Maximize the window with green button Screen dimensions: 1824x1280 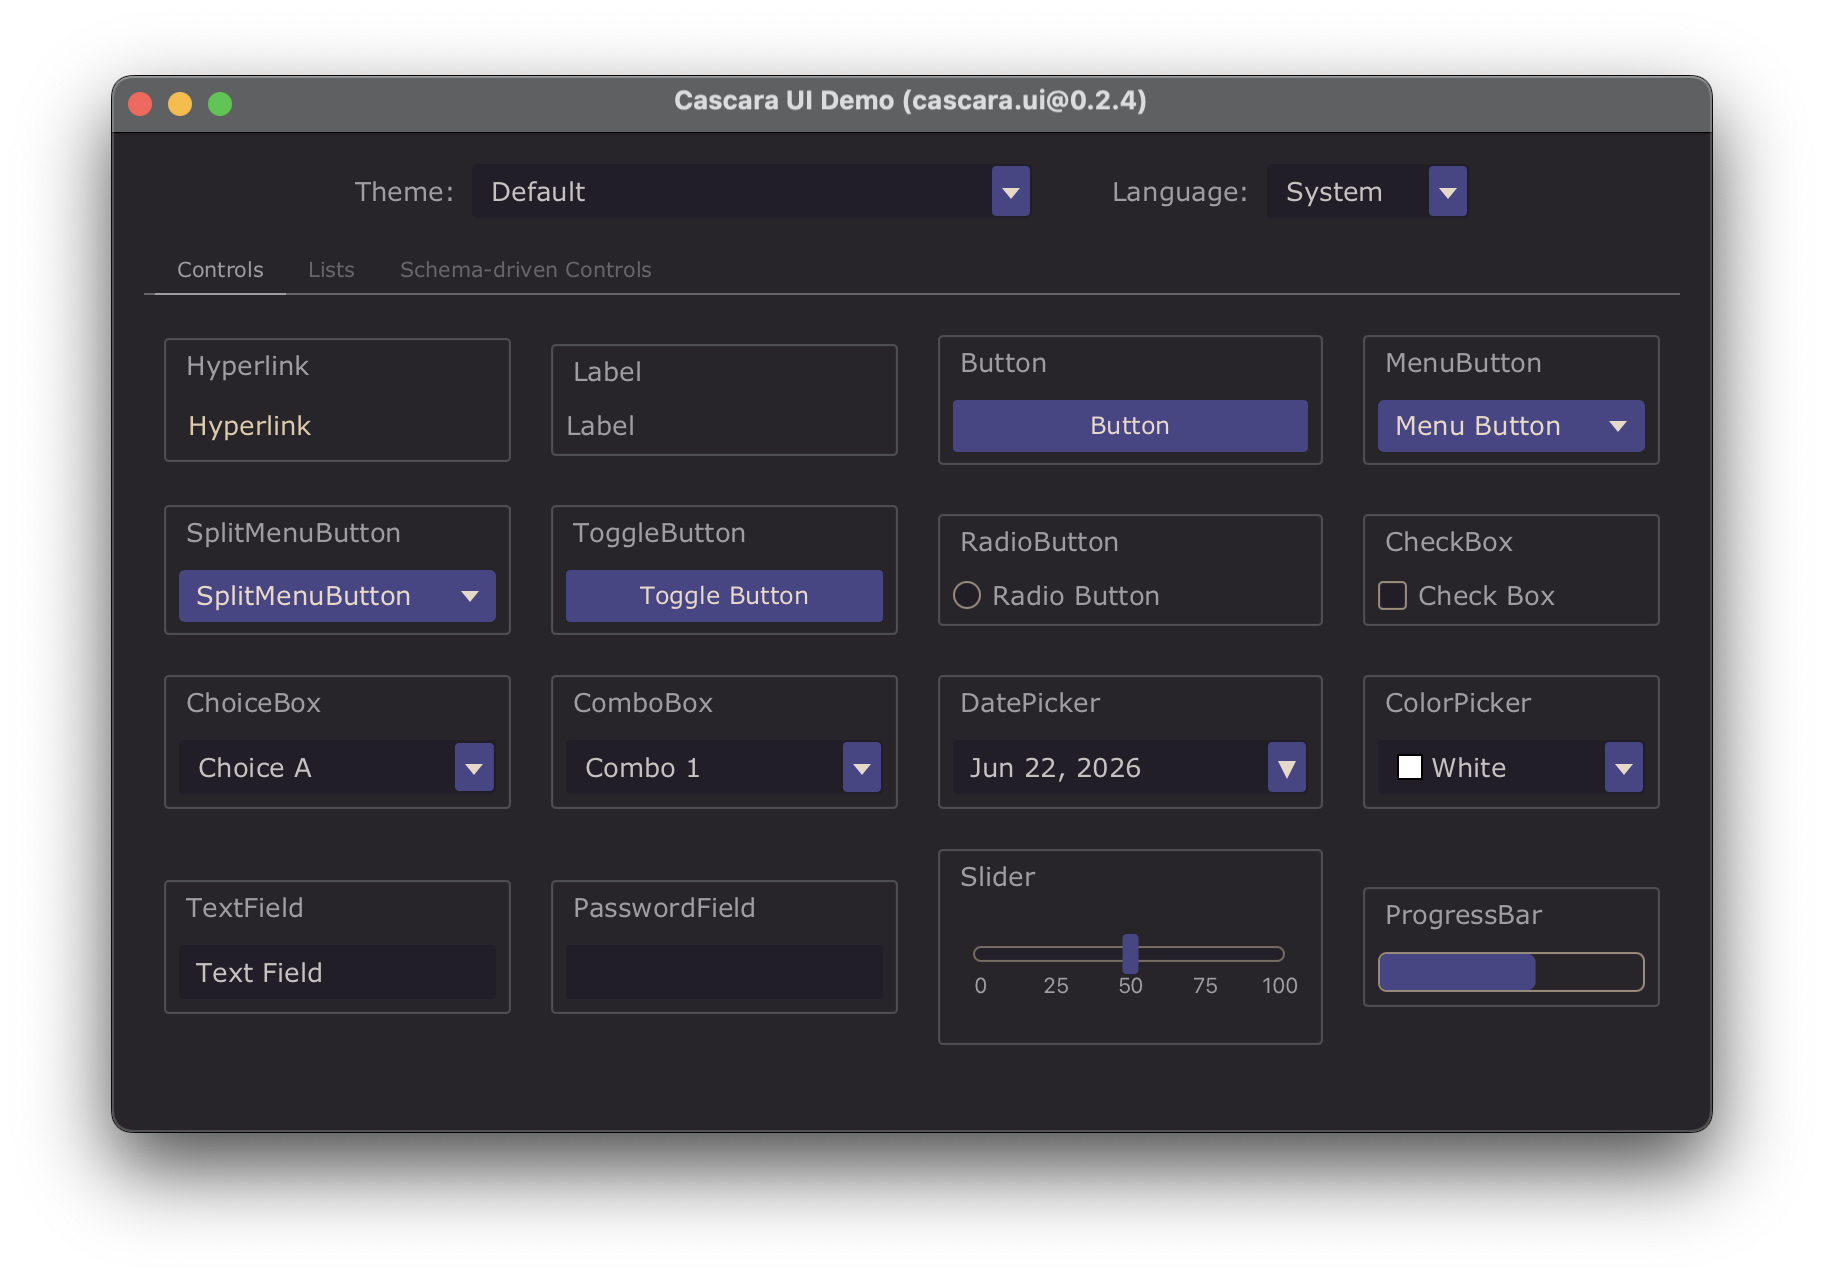pyautogui.click(x=220, y=104)
